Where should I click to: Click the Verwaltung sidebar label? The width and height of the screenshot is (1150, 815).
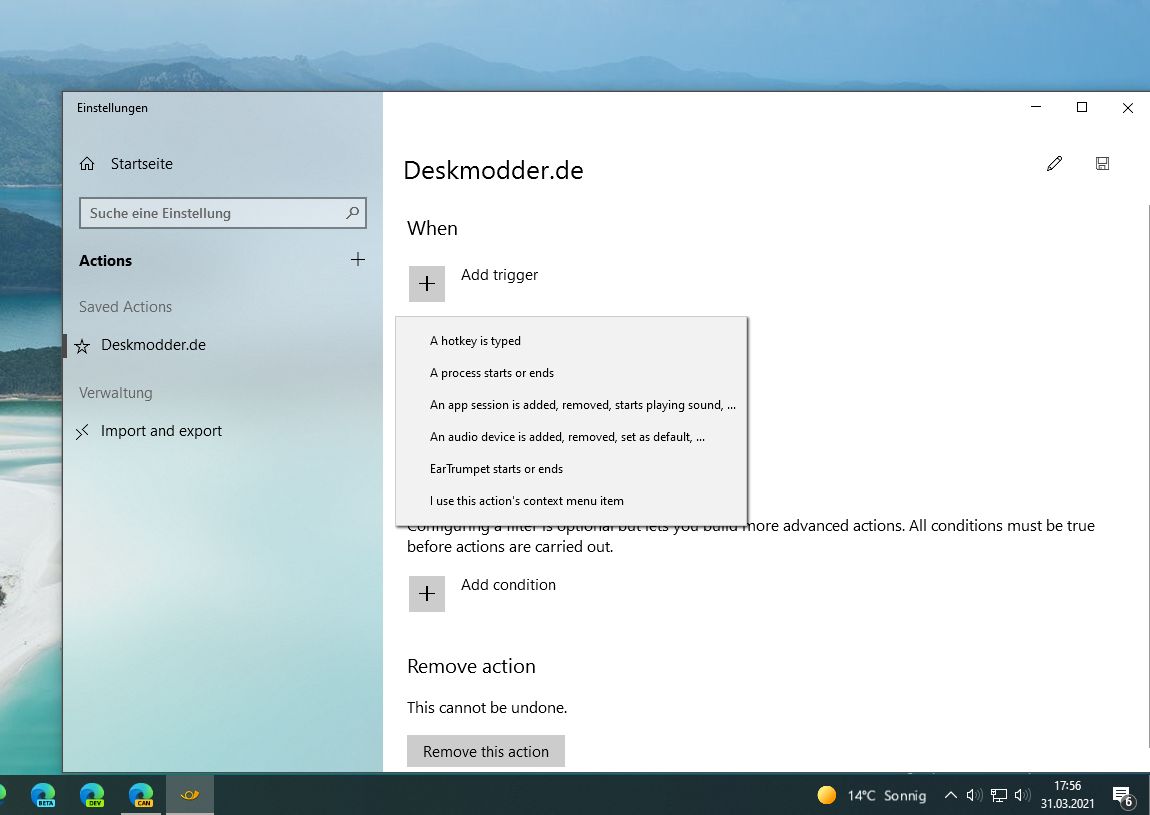click(116, 393)
